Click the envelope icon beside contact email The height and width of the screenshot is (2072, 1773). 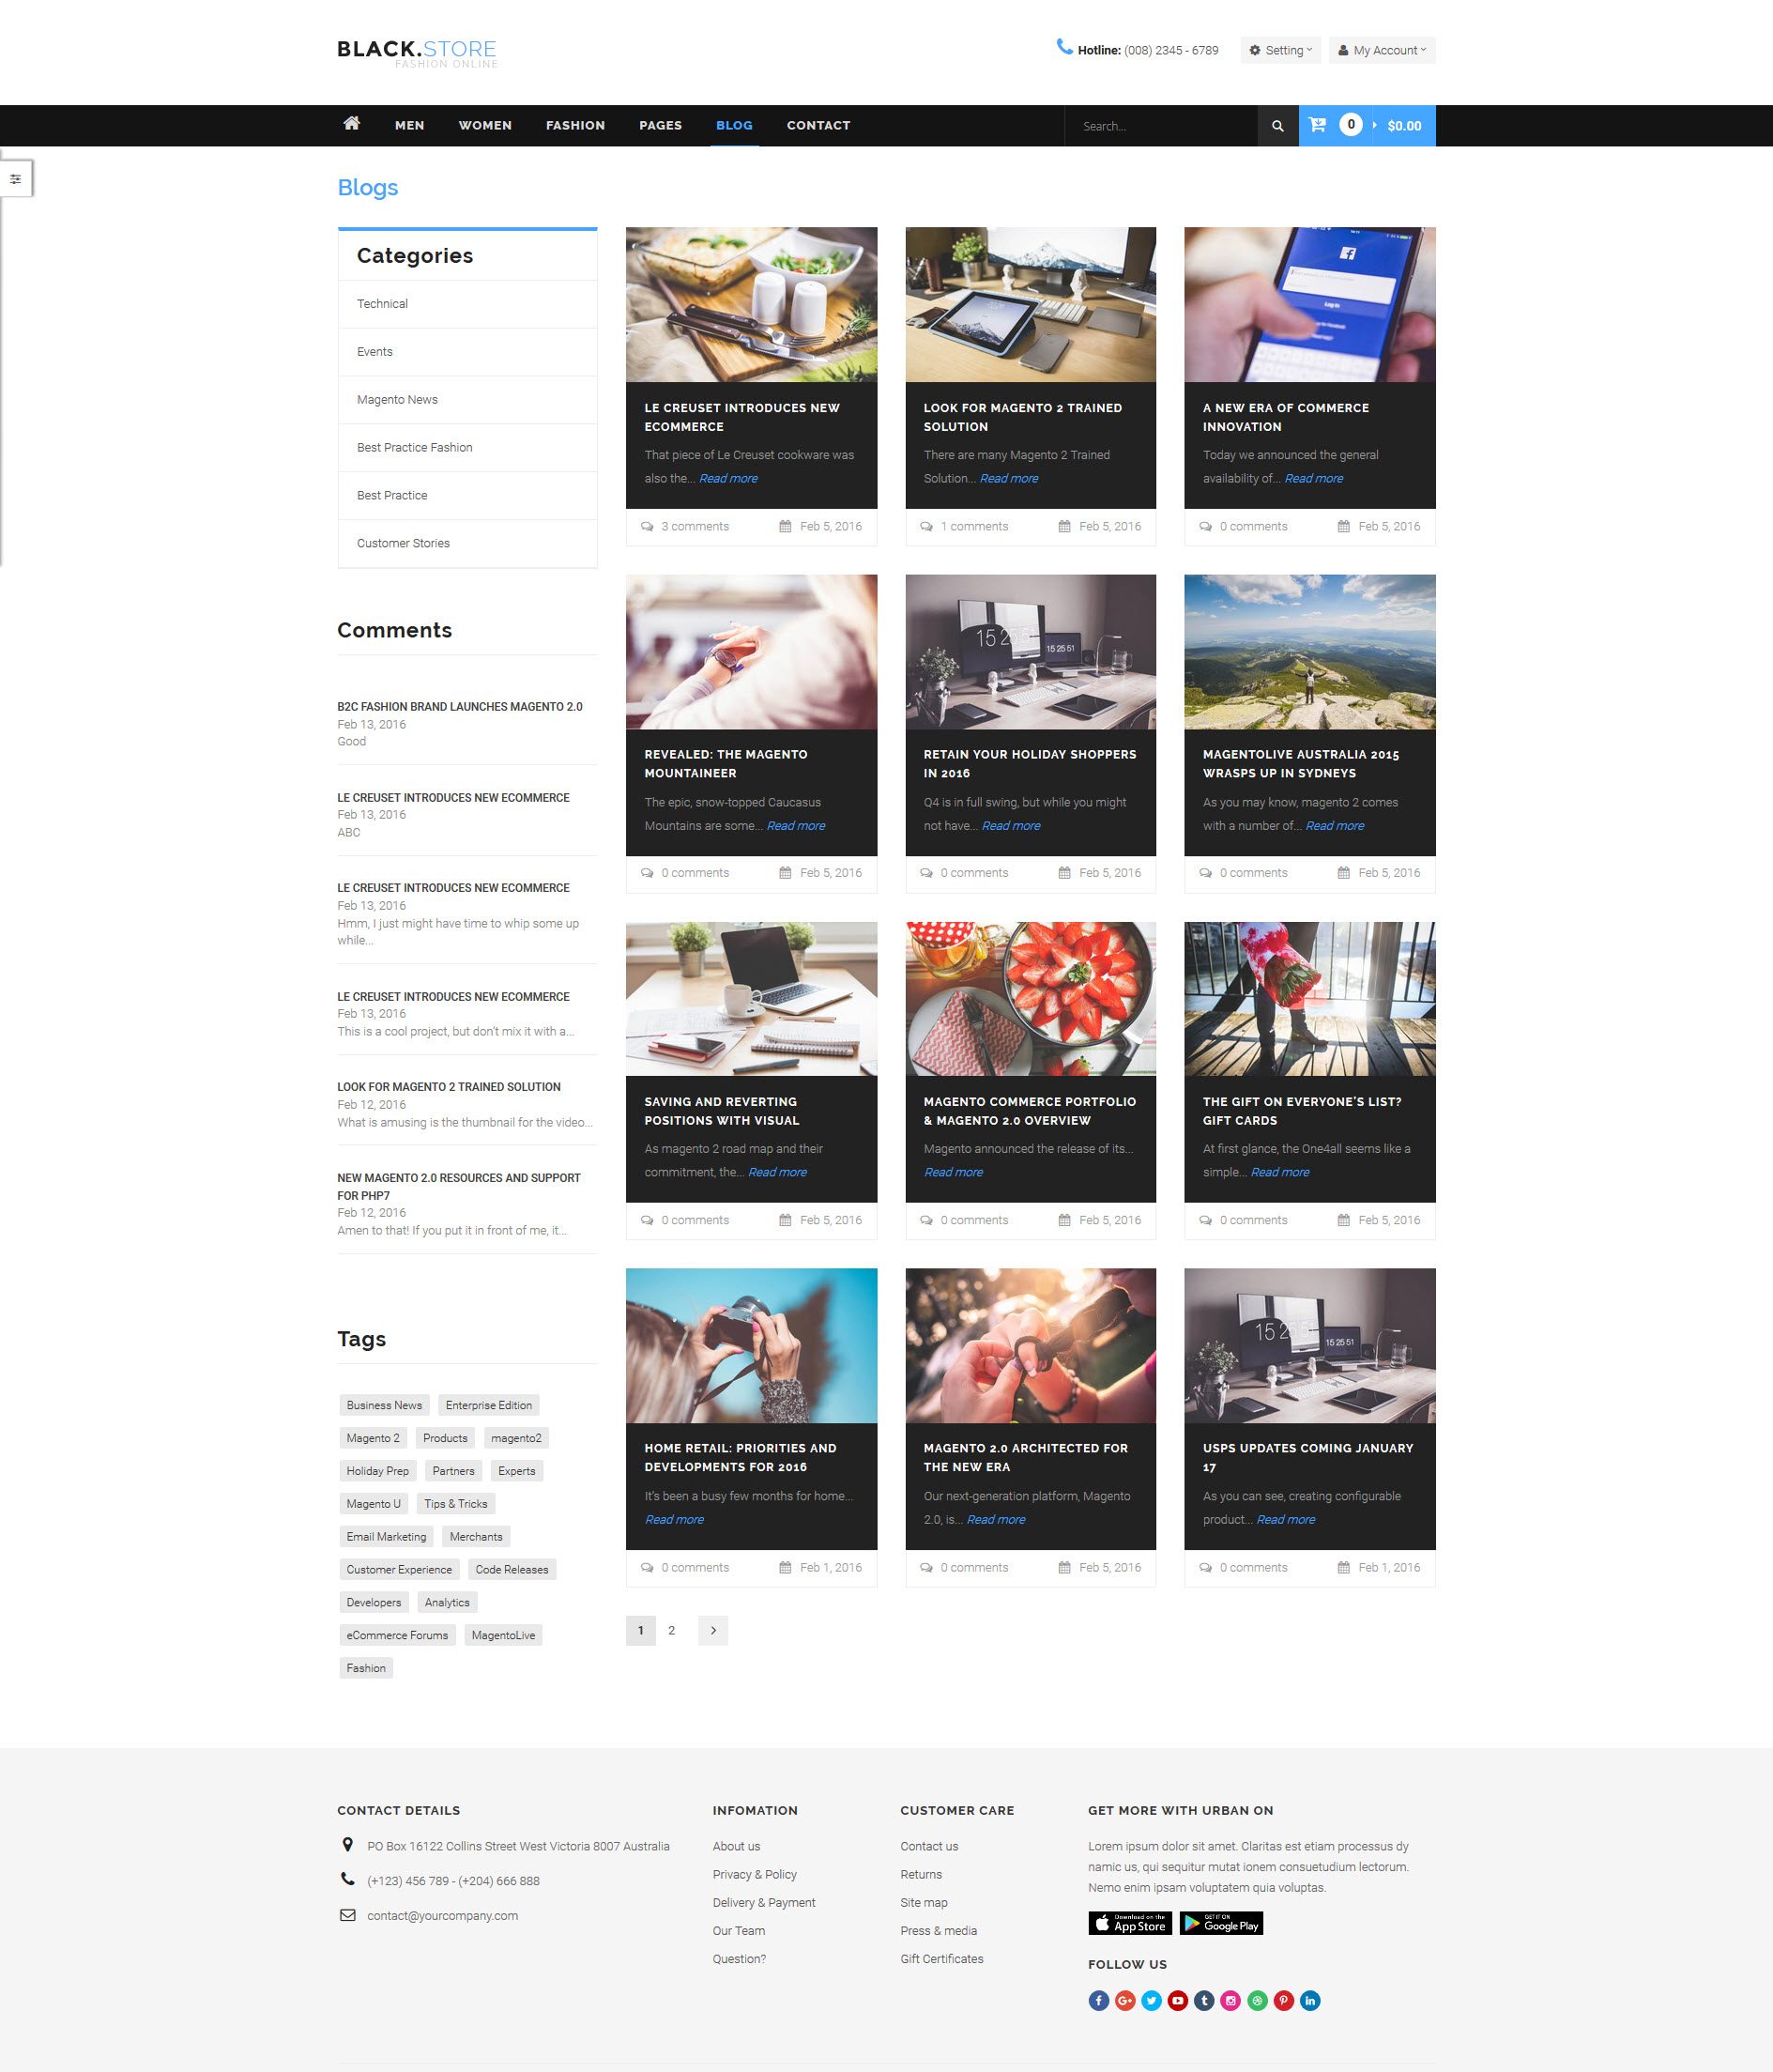tap(347, 1915)
